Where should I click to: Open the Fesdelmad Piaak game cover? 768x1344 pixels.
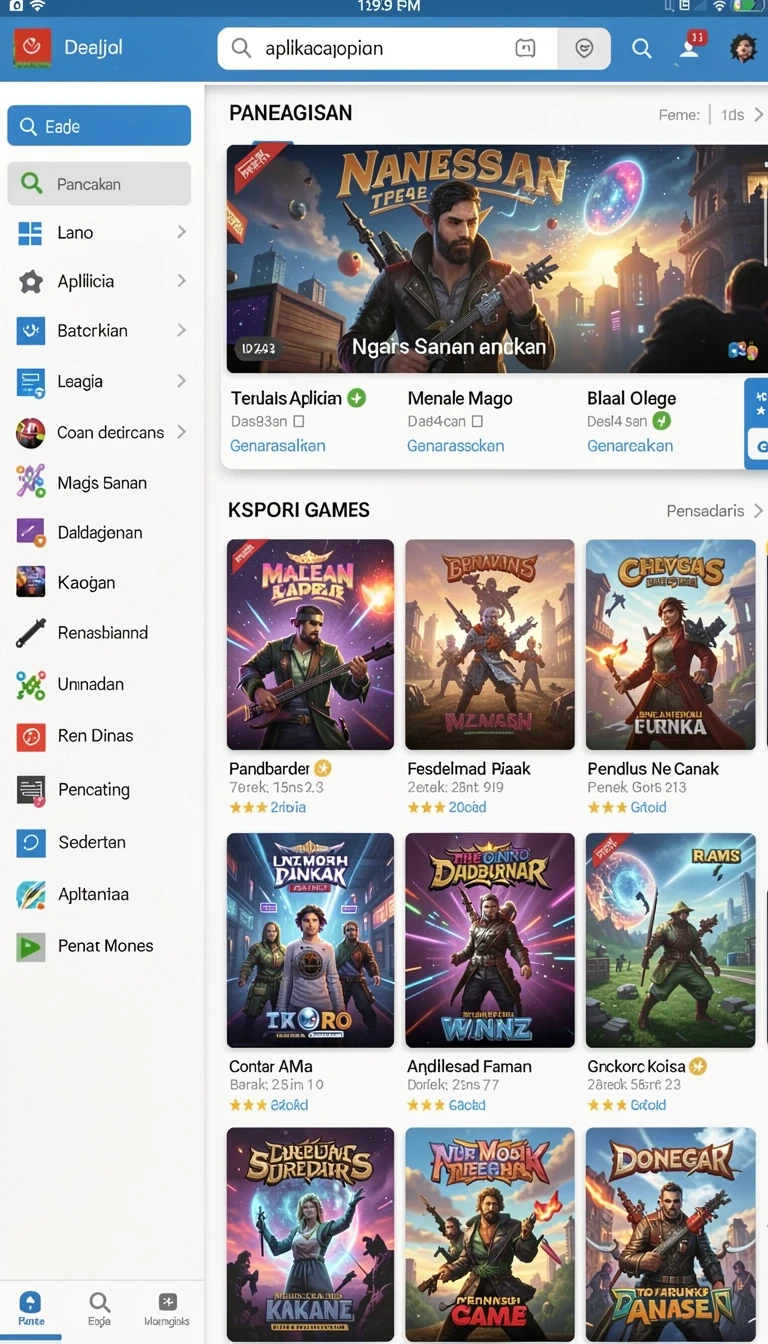[490, 645]
